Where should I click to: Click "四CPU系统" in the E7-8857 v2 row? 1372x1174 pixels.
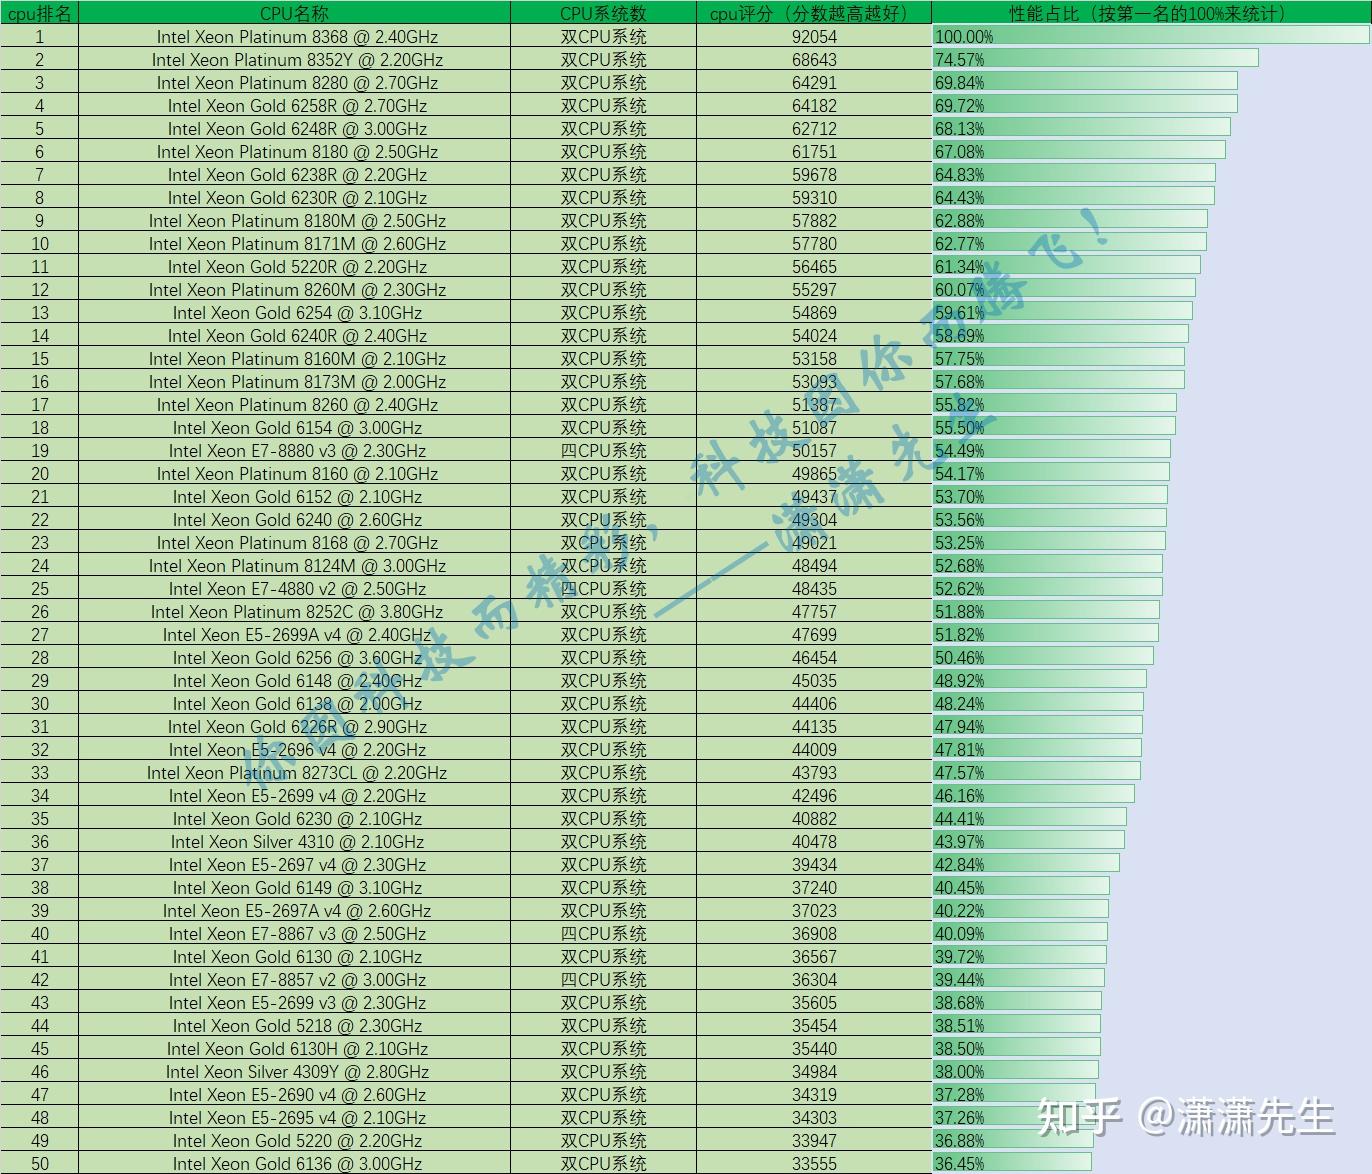tap(603, 980)
